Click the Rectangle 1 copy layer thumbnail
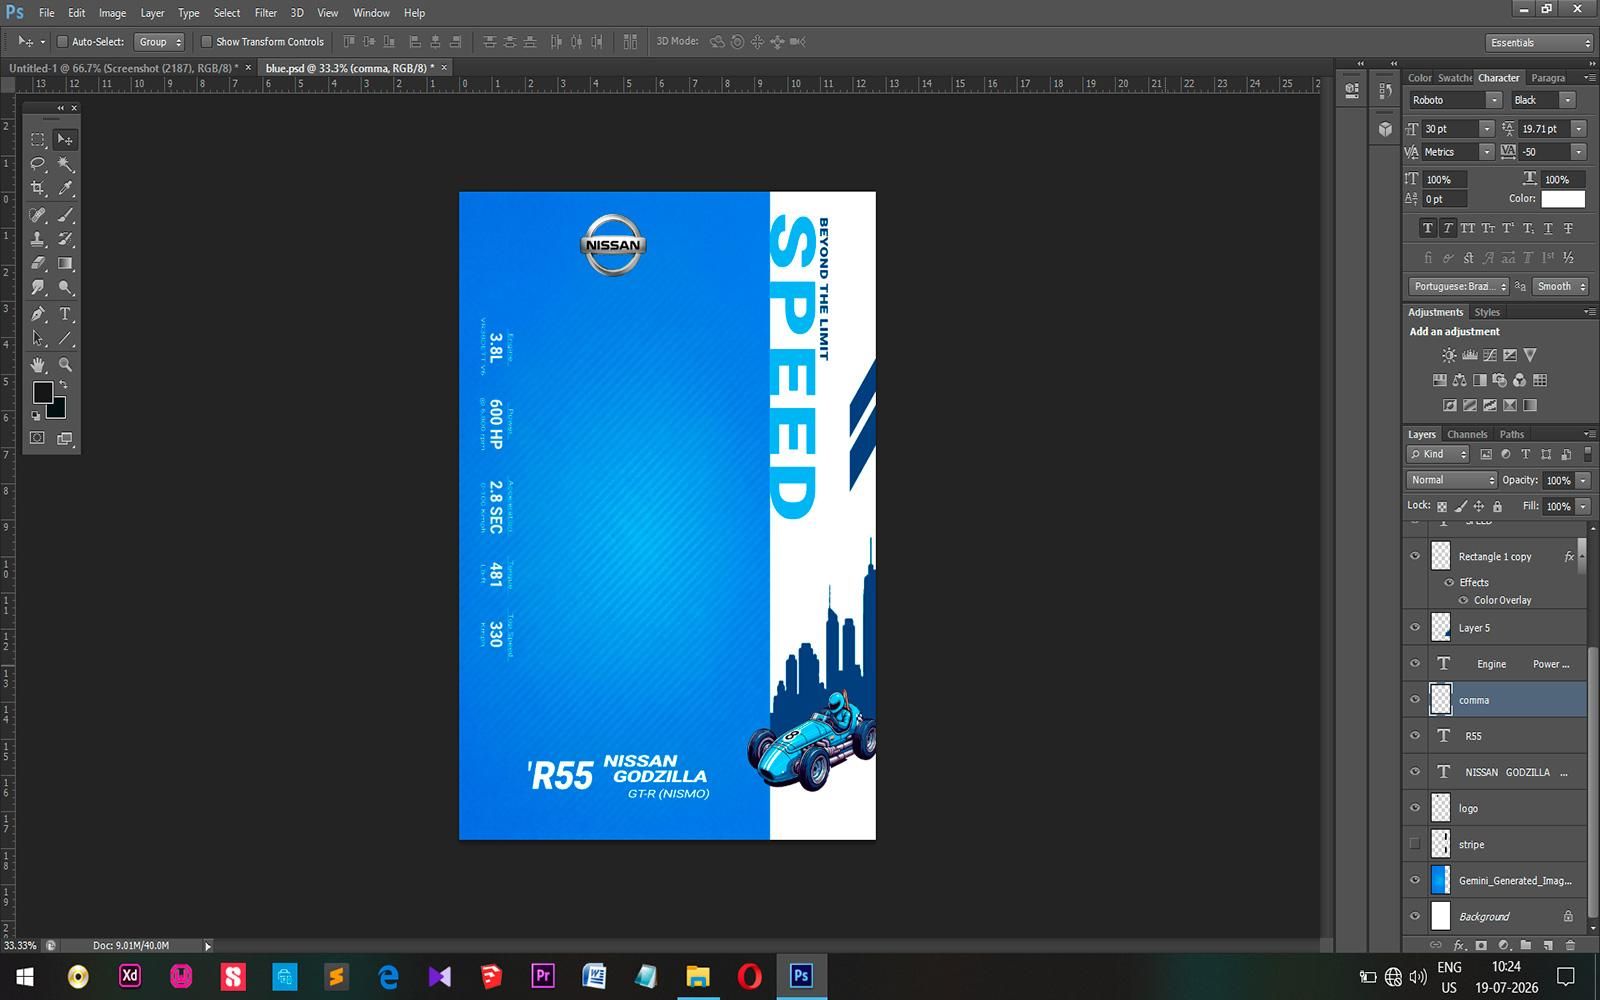Viewport: 1600px width, 1000px height. pyautogui.click(x=1440, y=556)
